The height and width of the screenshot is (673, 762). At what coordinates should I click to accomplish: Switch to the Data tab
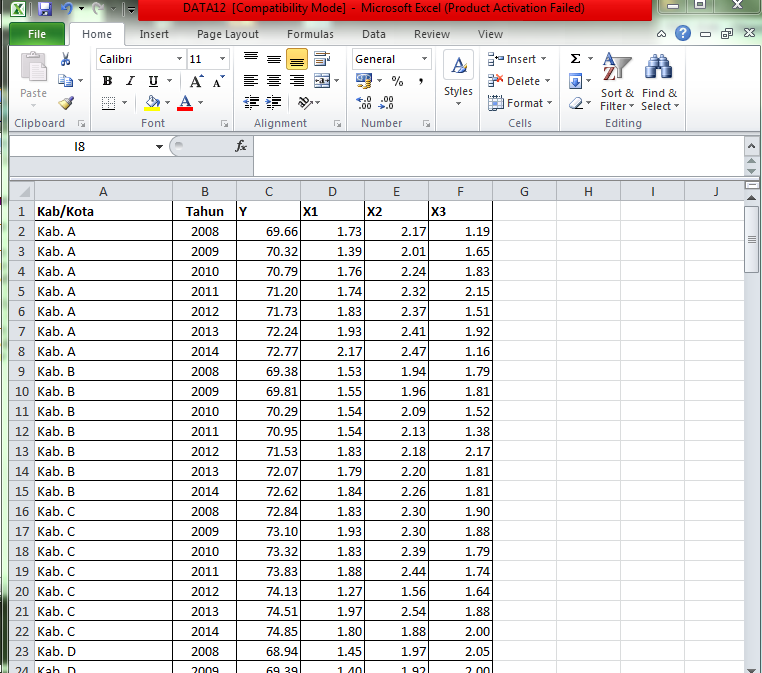point(374,34)
